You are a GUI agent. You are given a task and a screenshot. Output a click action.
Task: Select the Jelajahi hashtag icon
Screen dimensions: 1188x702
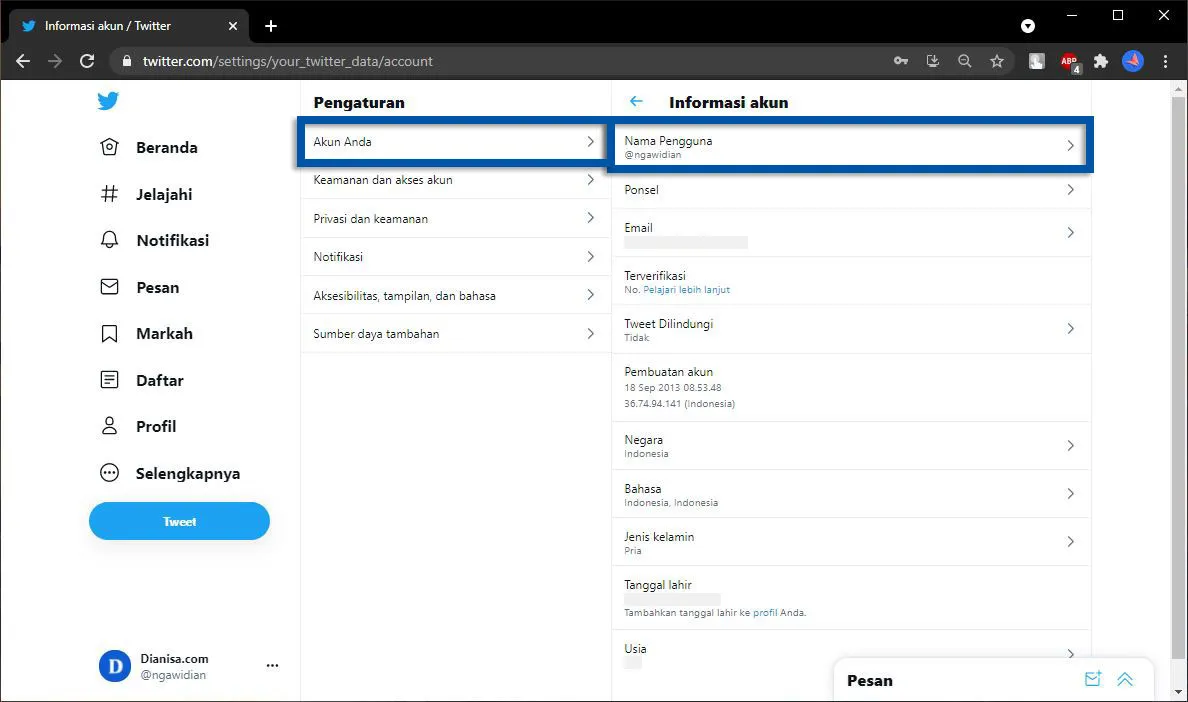tap(108, 194)
